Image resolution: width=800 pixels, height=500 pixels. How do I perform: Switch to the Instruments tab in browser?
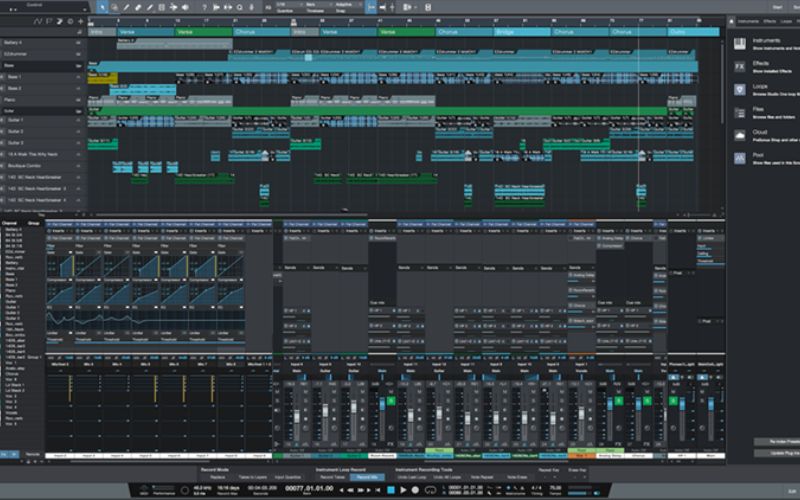(x=748, y=21)
